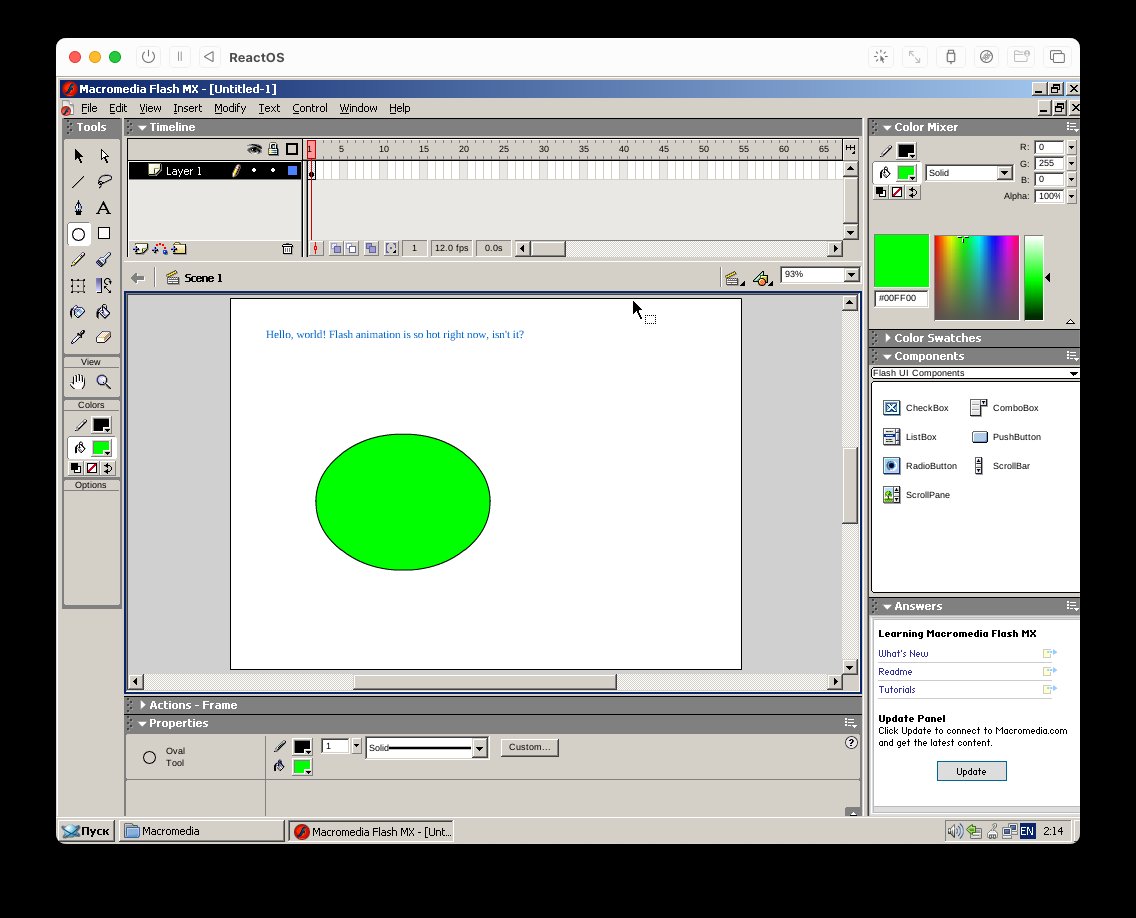Activate the Hand tool
The width and height of the screenshot is (1136, 918).
(78, 382)
